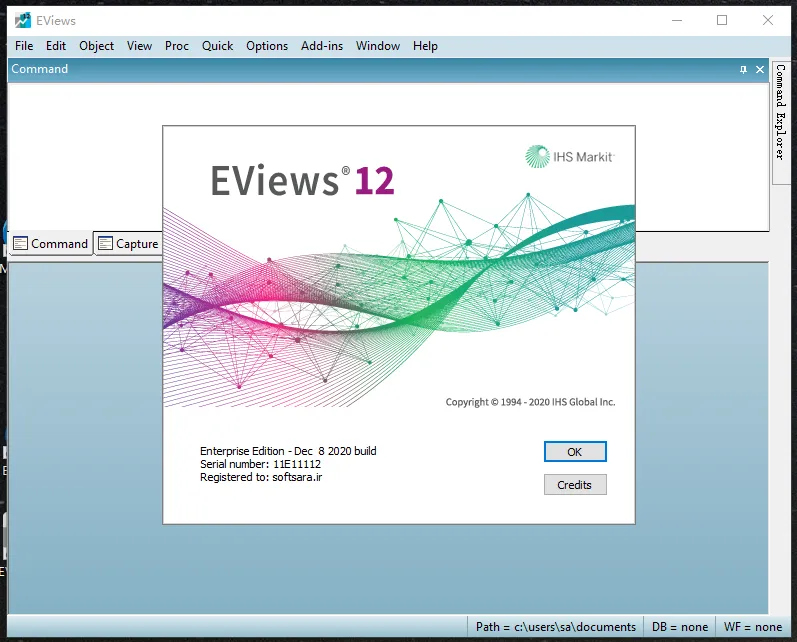The height and width of the screenshot is (642, 797).
Task: Open the Edit menu
Action: [55, 46]
